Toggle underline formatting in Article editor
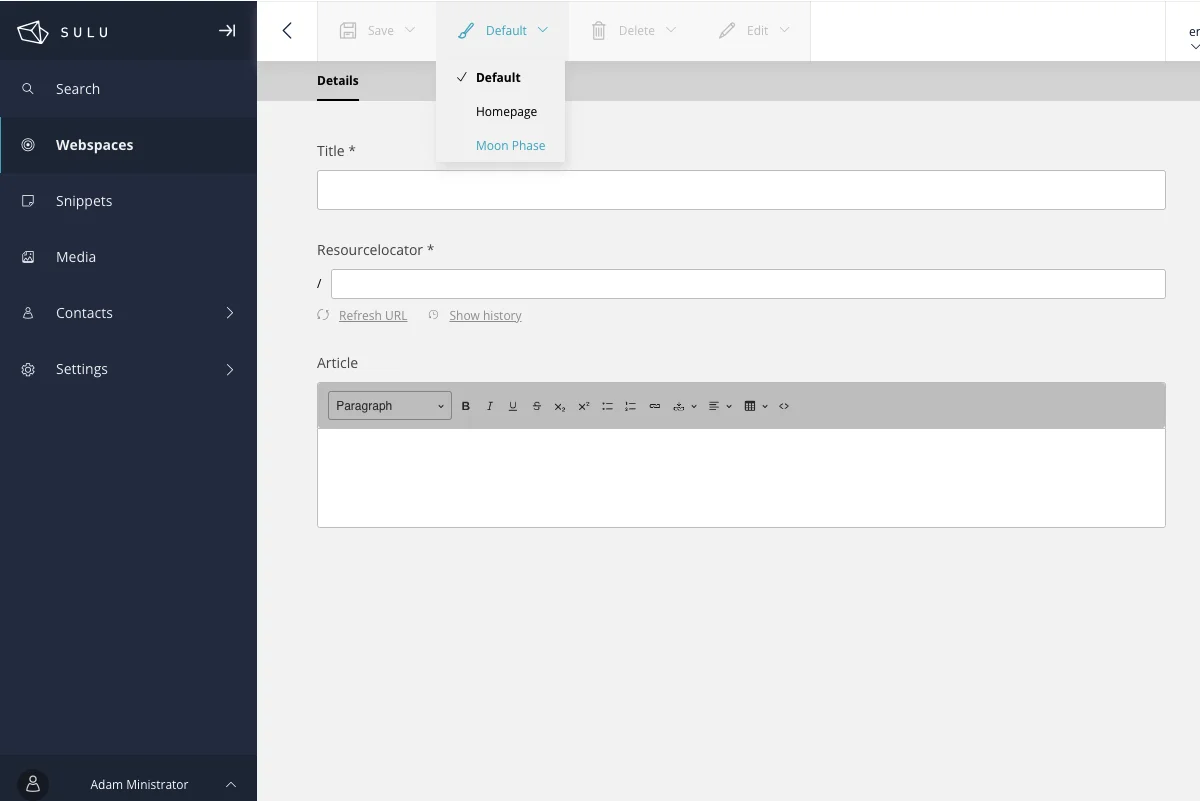Viewport: 1200px width, 801px height. [x=513, y=406]
